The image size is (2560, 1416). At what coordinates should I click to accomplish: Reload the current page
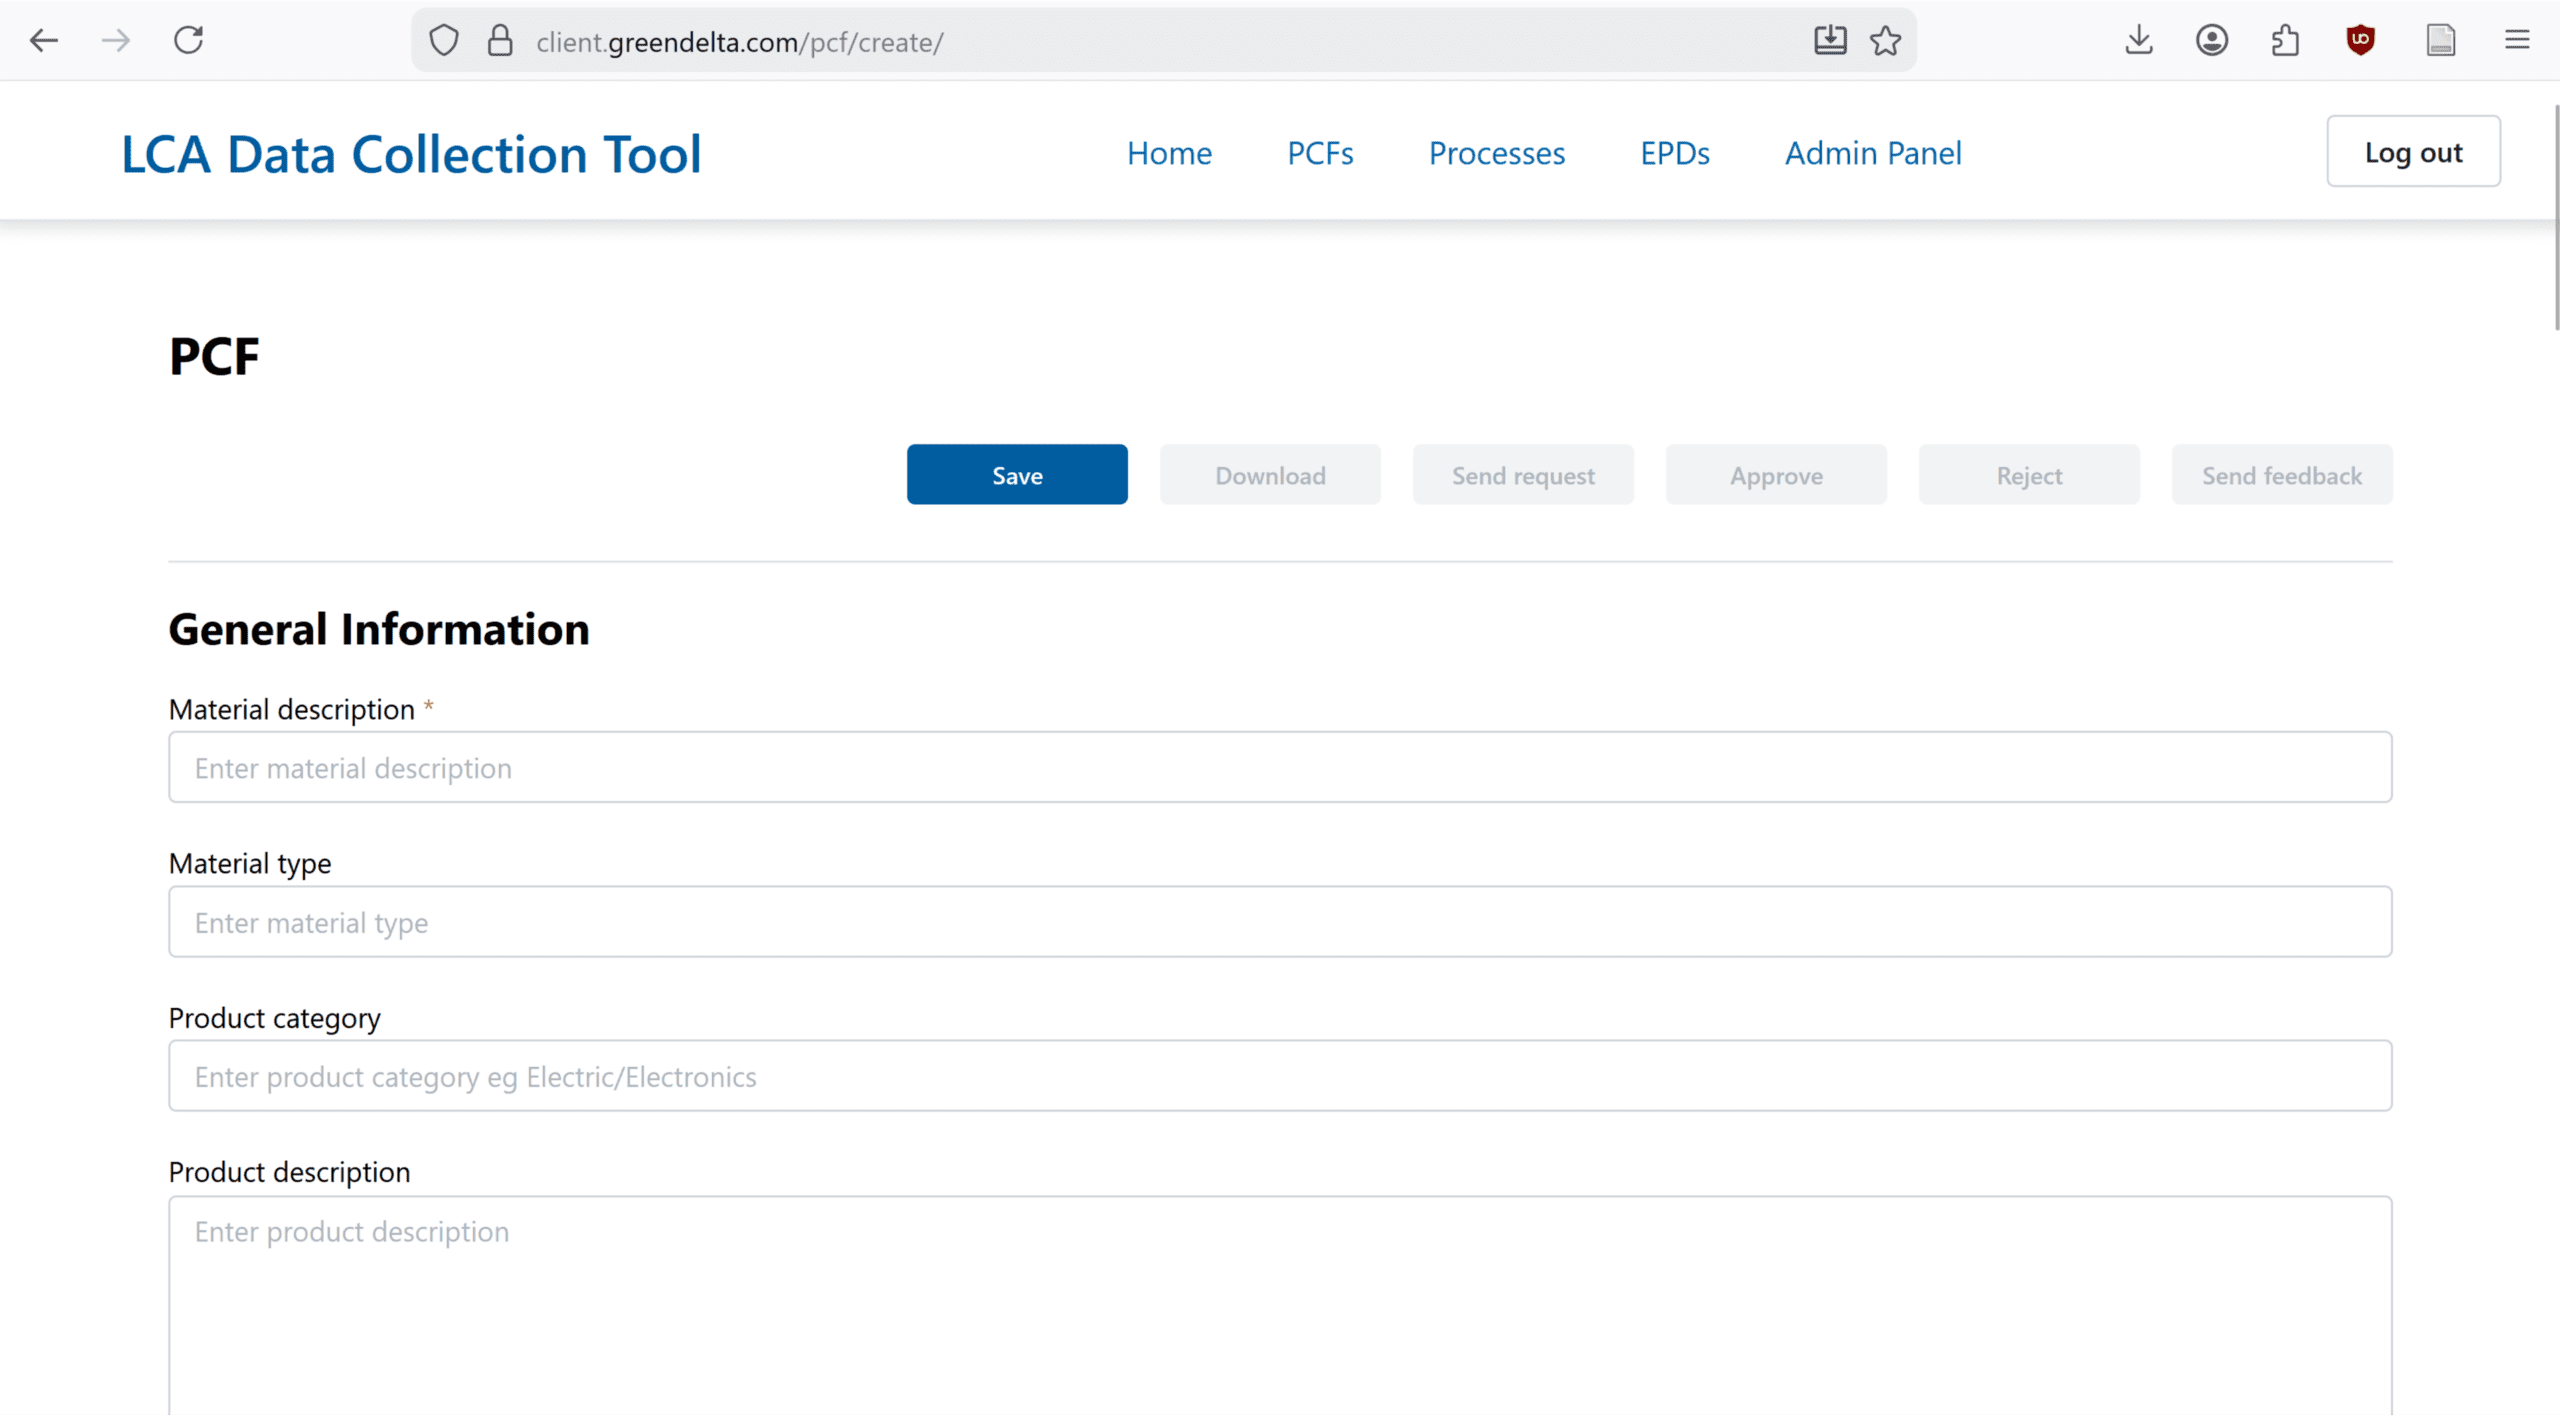(189, 41)
